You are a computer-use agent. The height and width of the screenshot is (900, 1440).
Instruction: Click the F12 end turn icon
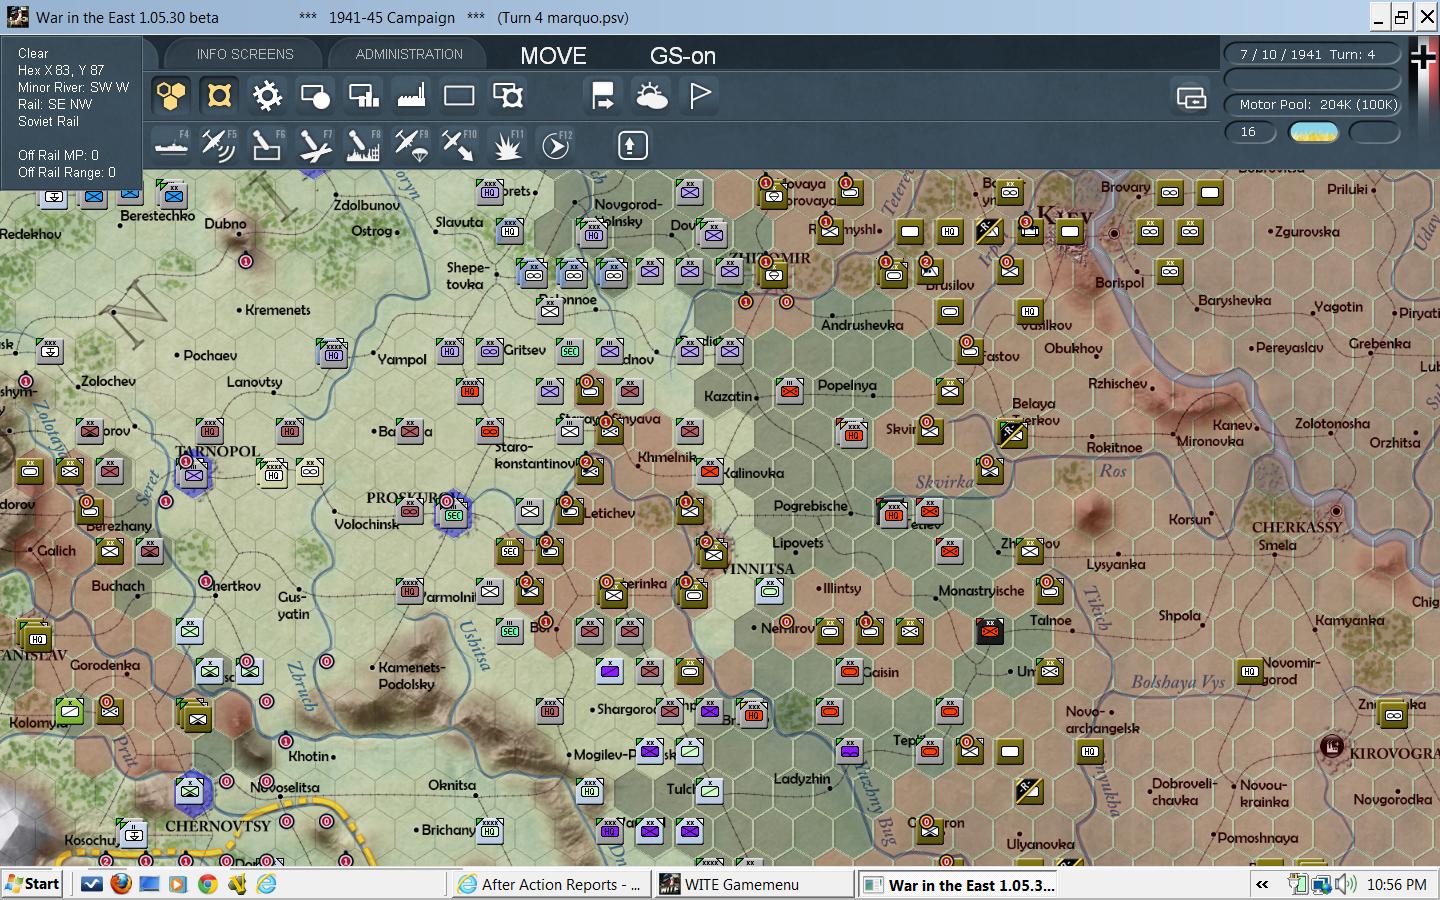pyautogui.click(x=555, y=146)
